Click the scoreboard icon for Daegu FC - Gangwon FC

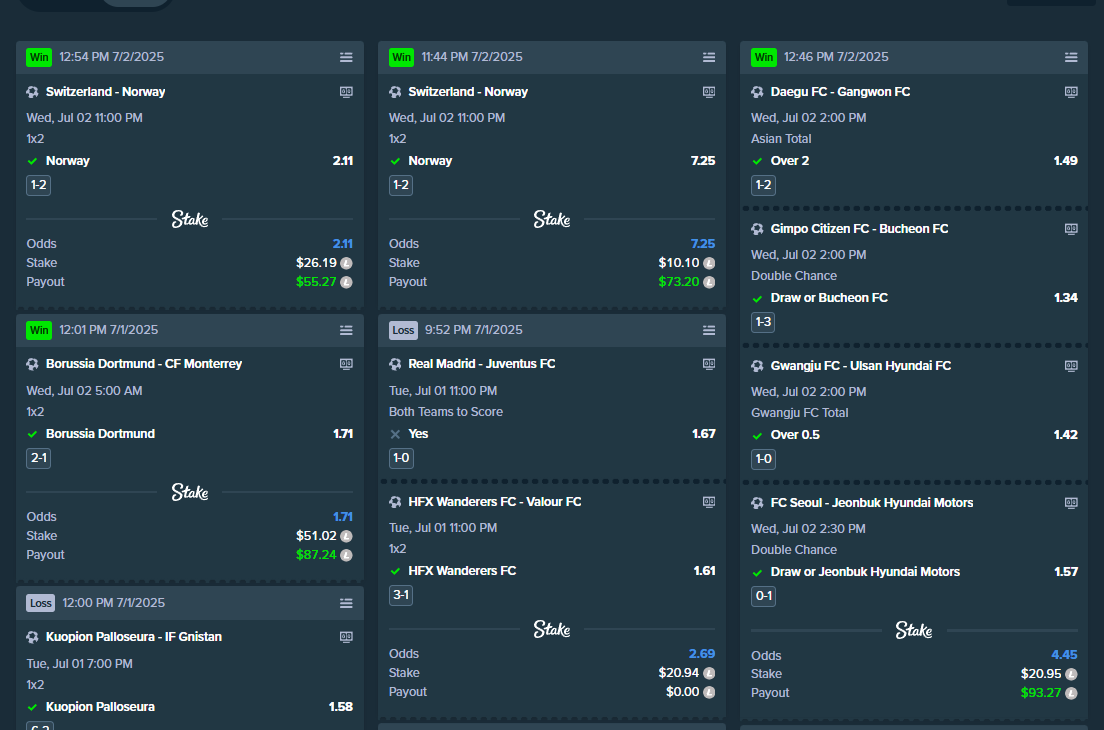[1071, 92]
